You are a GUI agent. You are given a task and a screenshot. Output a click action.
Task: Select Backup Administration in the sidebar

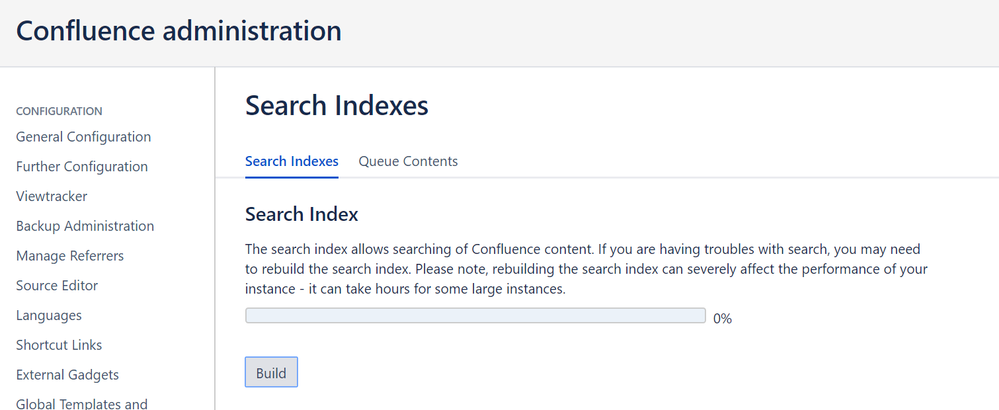pos(85,226)
